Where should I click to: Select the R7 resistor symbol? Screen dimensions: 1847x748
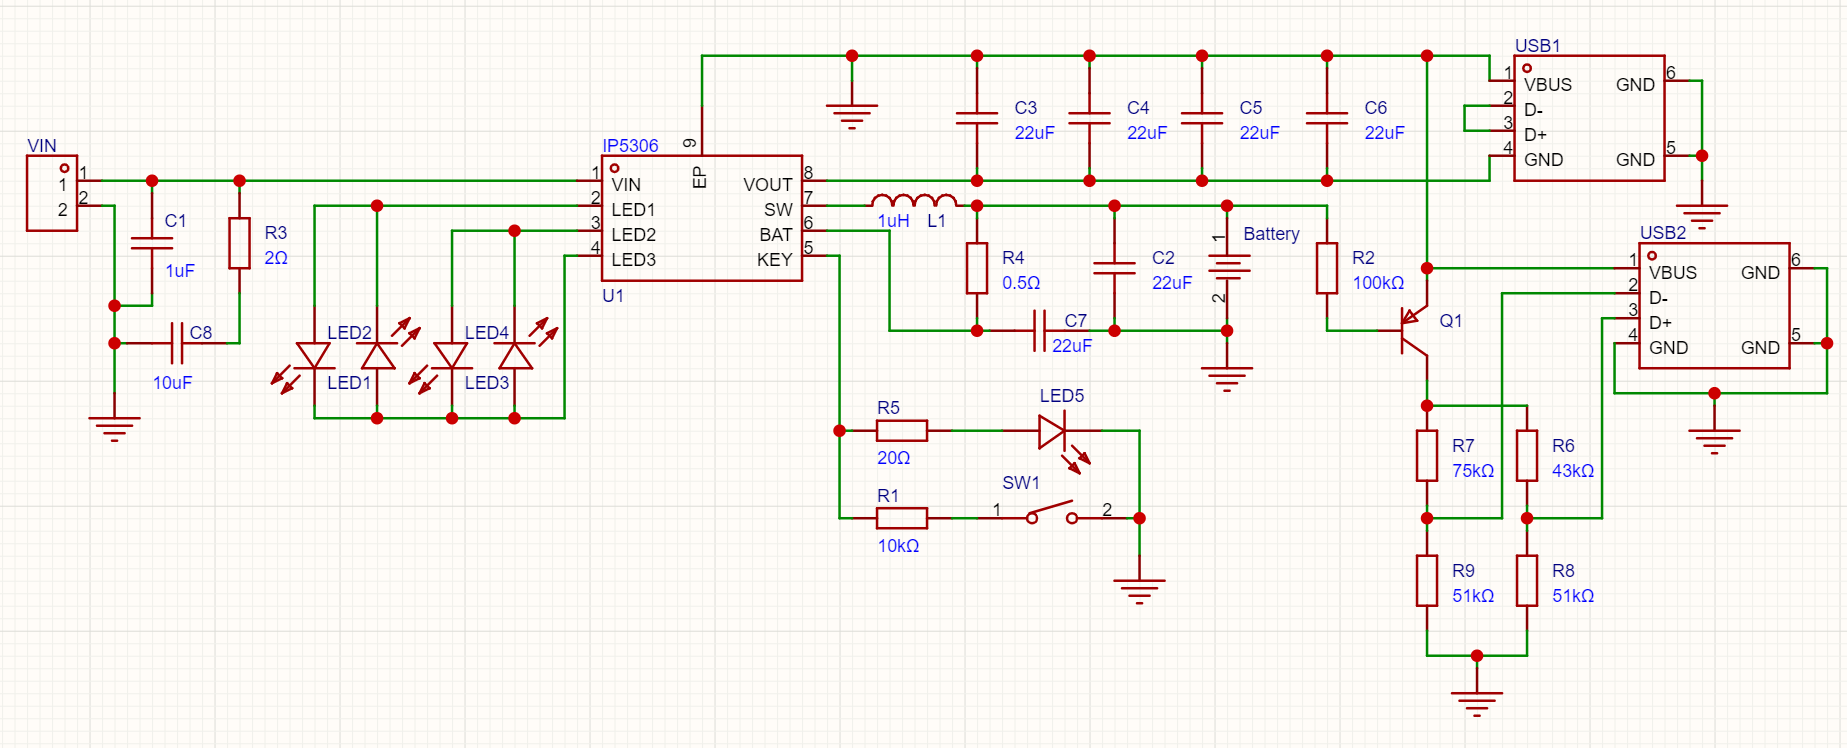[1427, 456]
